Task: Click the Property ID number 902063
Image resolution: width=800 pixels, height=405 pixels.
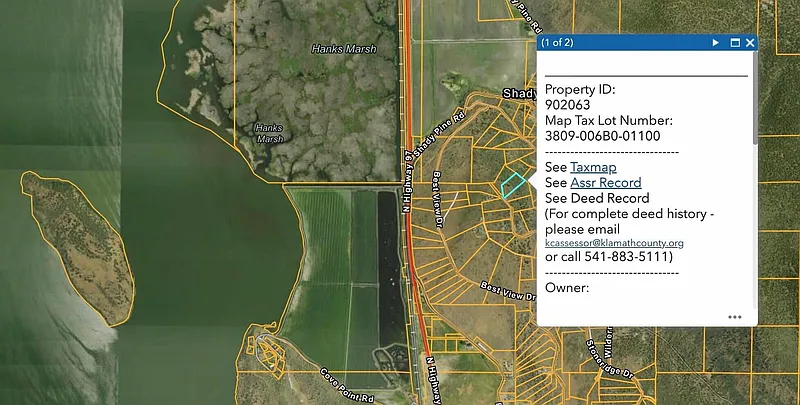Action: [x=568, y=104]
